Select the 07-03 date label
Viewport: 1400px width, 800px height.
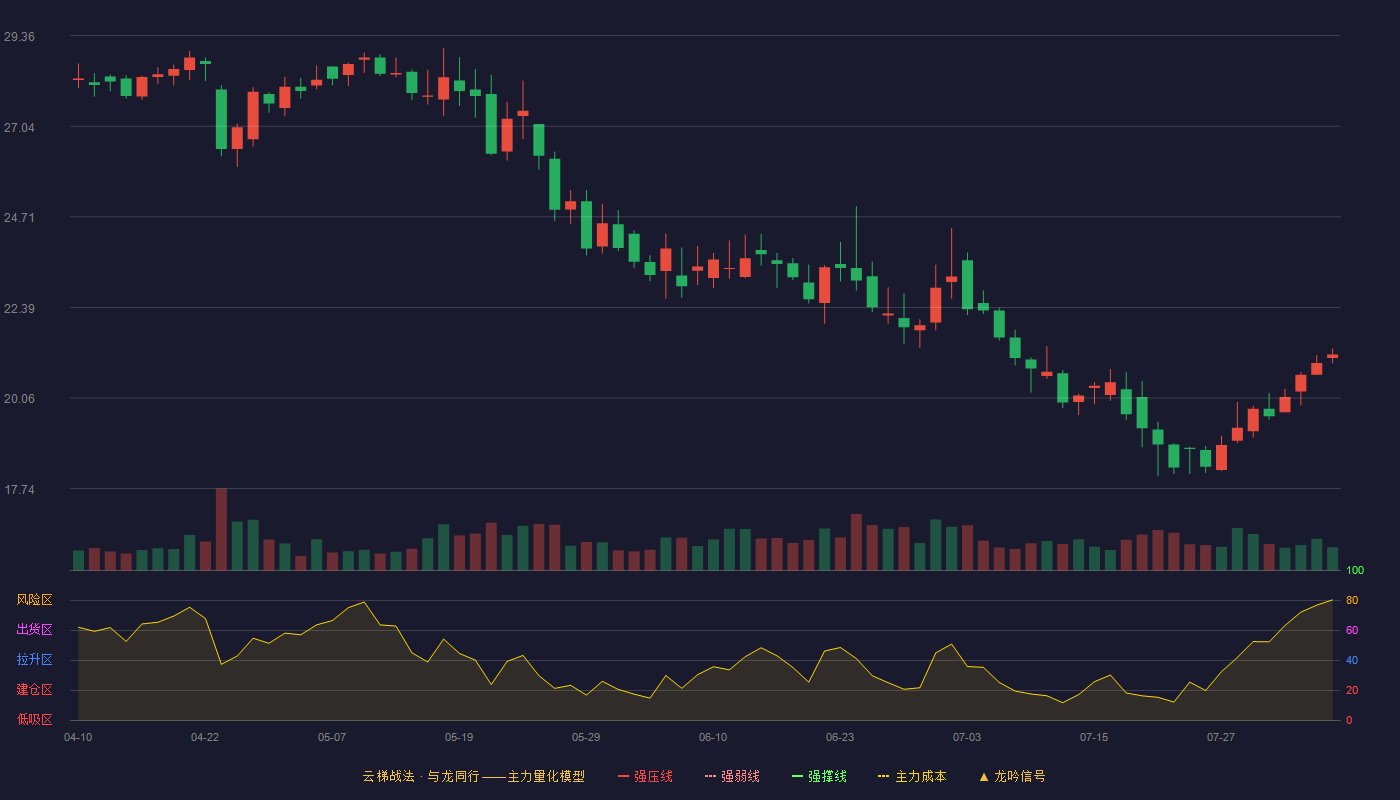pos(967,737)
